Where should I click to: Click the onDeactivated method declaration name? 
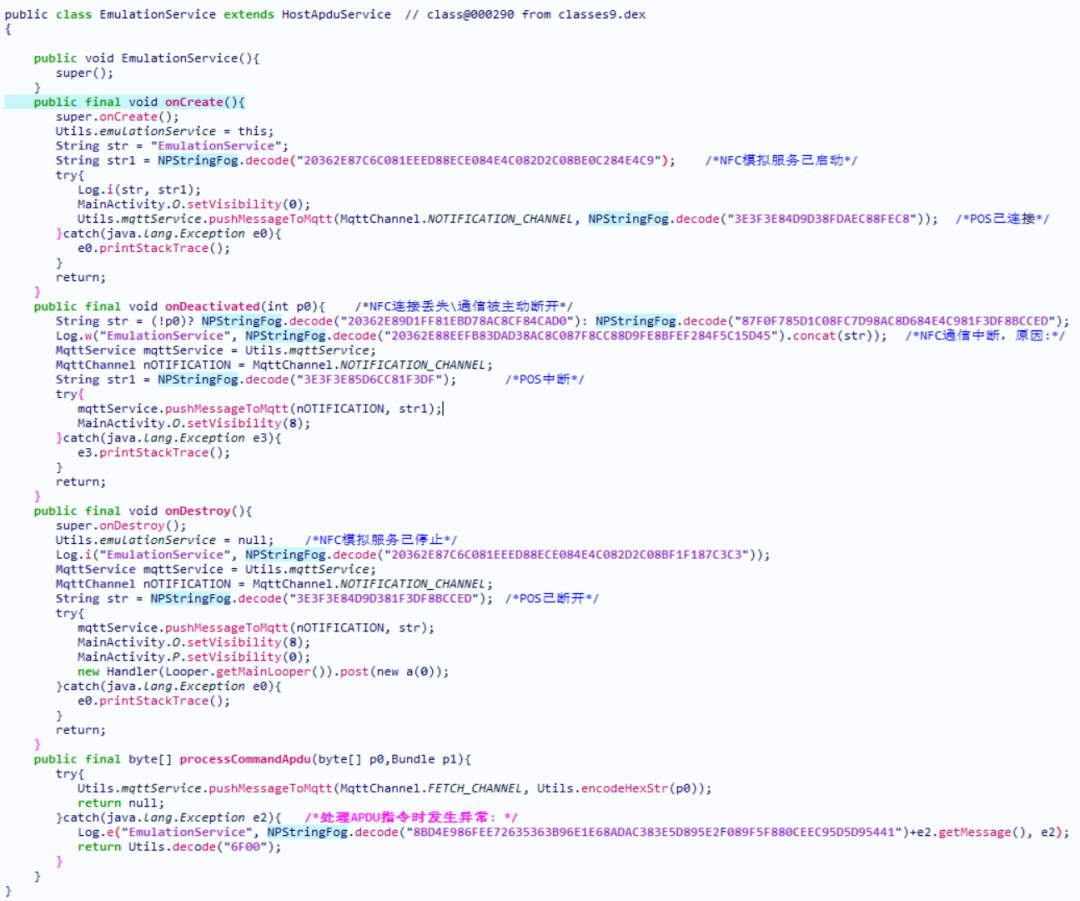click(214, 306)
